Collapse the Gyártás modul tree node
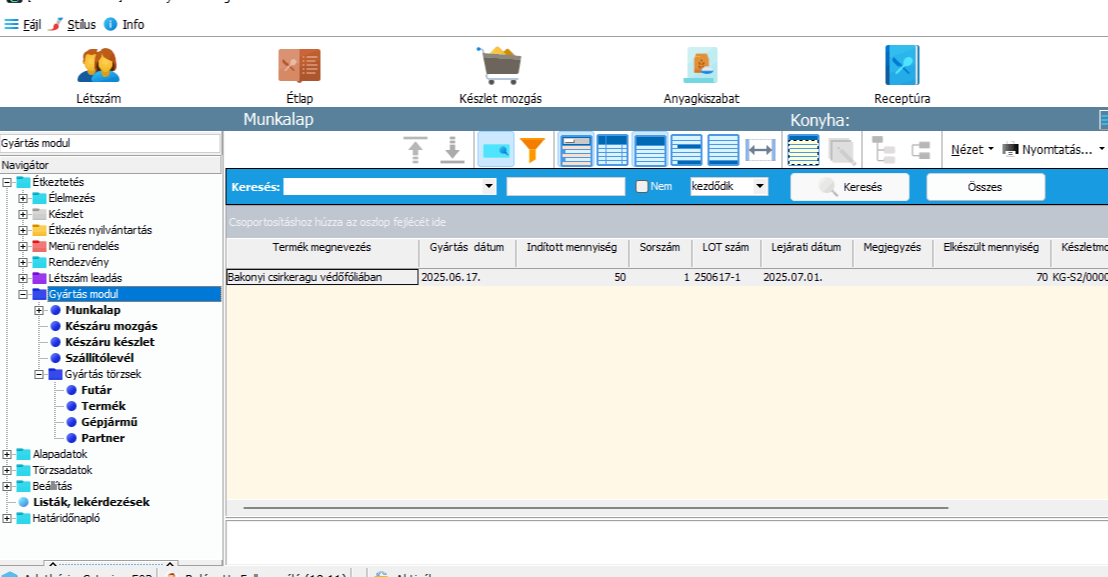Screen dimensions: 1108x577 point(24,294)
